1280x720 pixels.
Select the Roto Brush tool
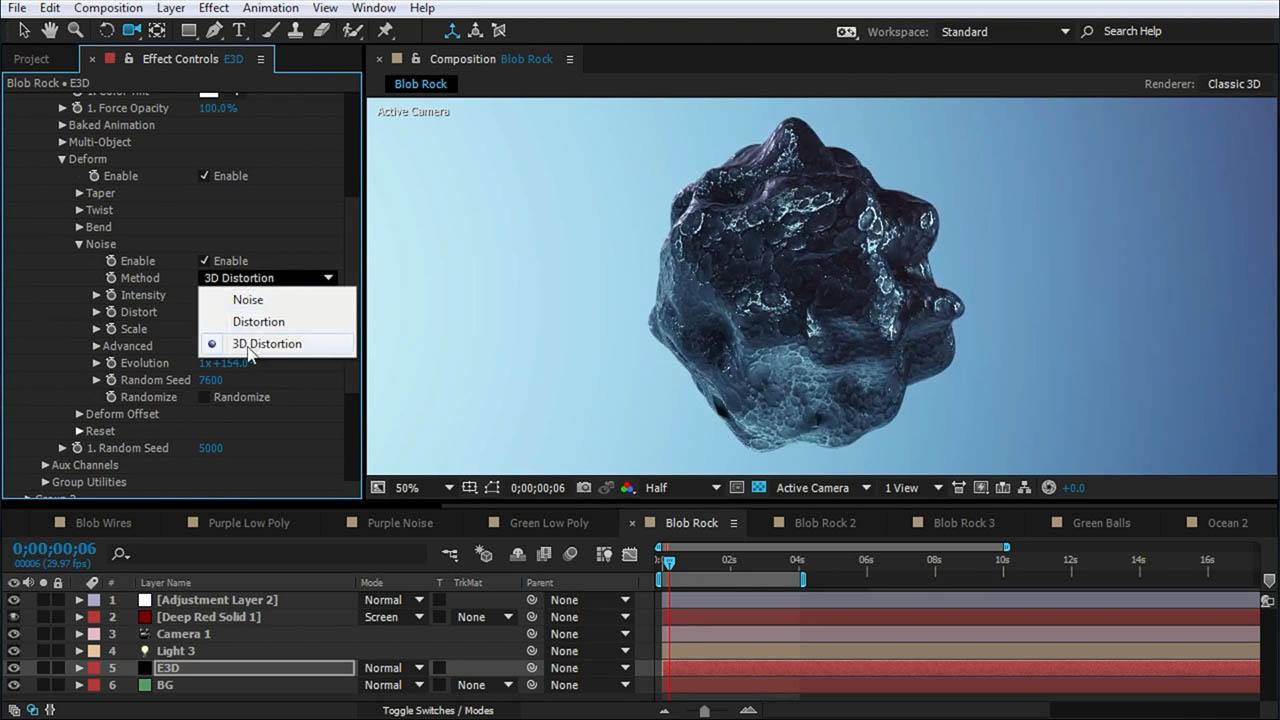pos(354,31)
